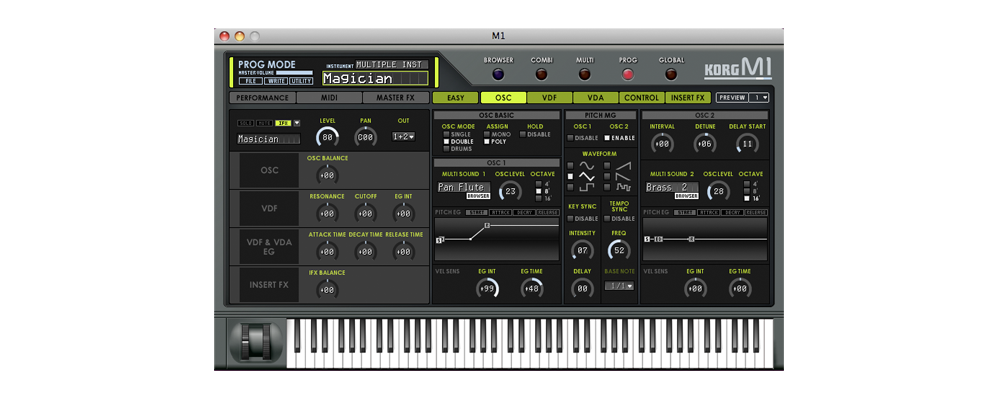1000x400 pixels.
Task: Select the falling sawtooth waveform checkbox
Action: [608, 177]
